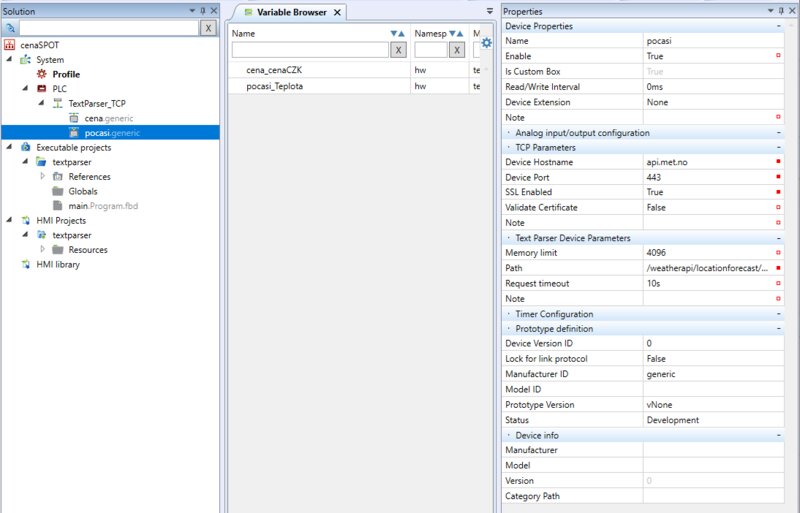Select the PLC node icon
The height and width of the screenshot is (513, 800).
tap(42, 89)
